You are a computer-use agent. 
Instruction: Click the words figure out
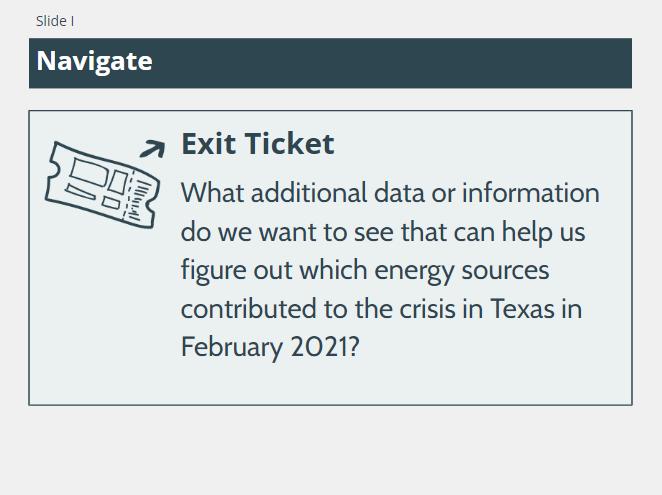(x=236, y=271)
